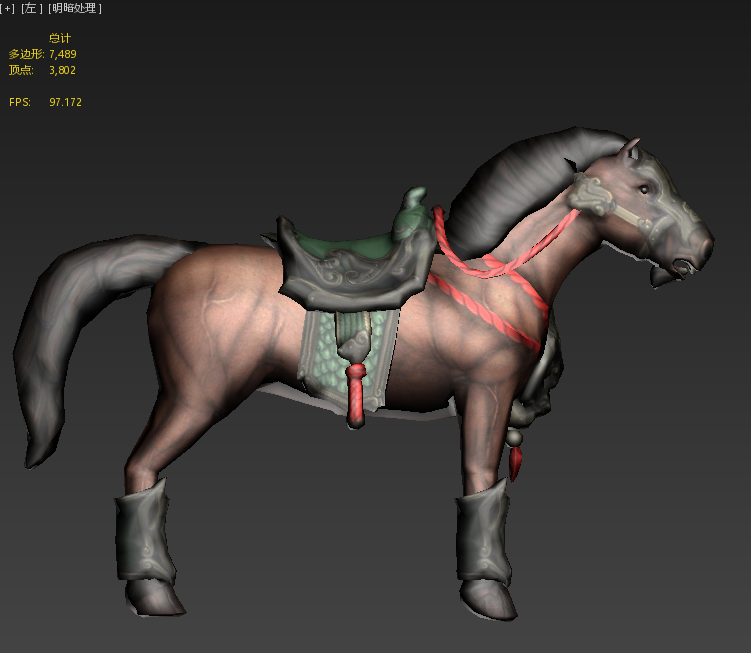This screenshot has height=653, width=751.
Task: Select the FPS value 97.172
Action: pos(65,102)
